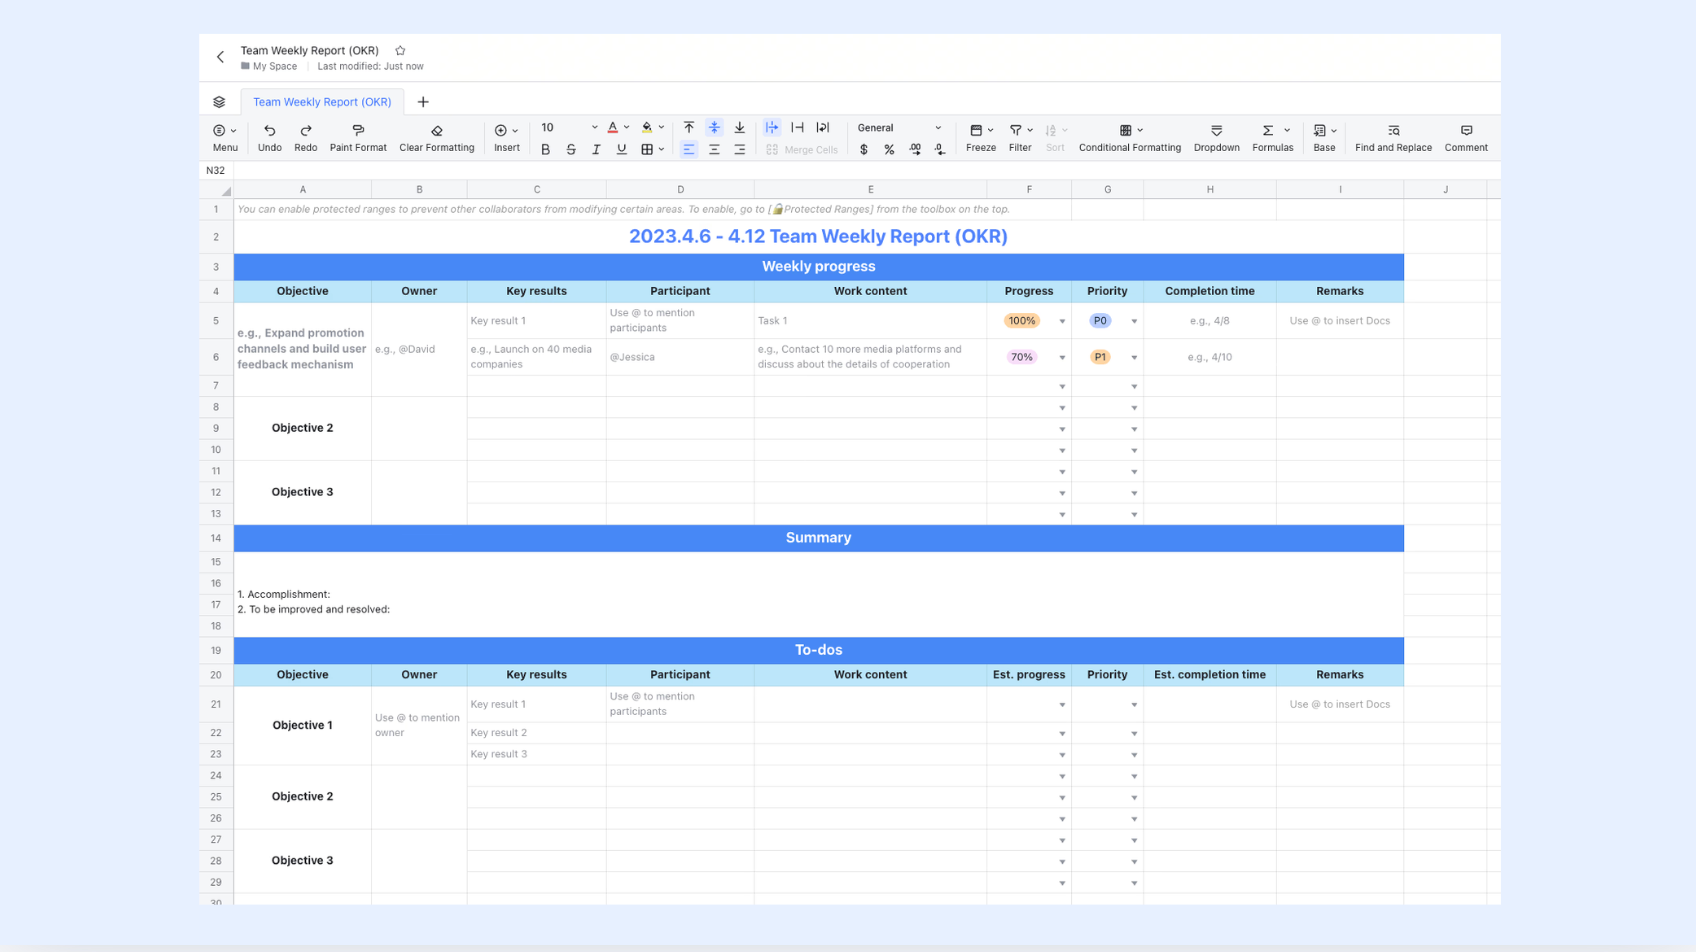Toggle text overflow mode
The image size is (1696, 952).
772,128
